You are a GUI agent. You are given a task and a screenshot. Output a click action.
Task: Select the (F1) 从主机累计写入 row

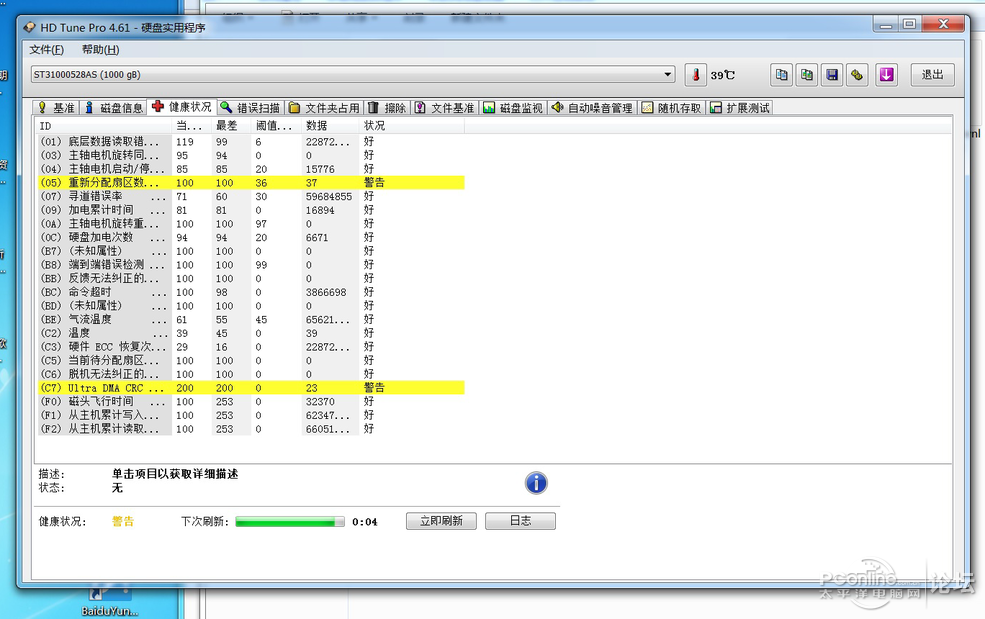pyautogui.click(x=251, y=415)
